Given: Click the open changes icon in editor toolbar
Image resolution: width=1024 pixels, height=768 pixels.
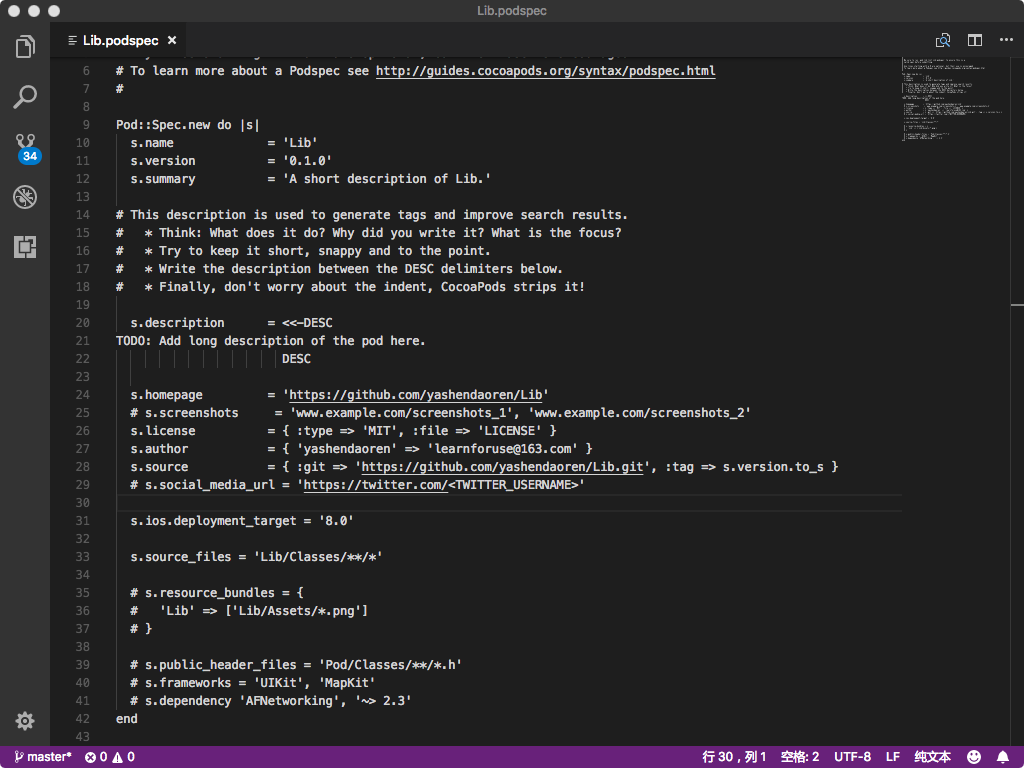Looking at the screenshot, I should 942,41.
